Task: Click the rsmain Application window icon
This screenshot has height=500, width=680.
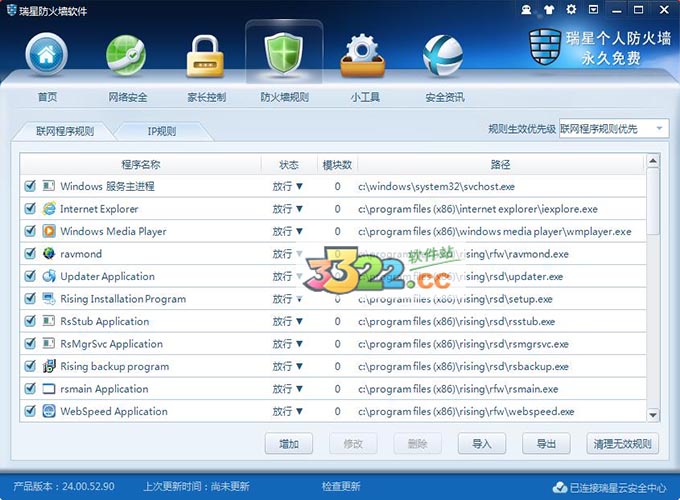Action: pyautogui.click(x=49, y=389)
